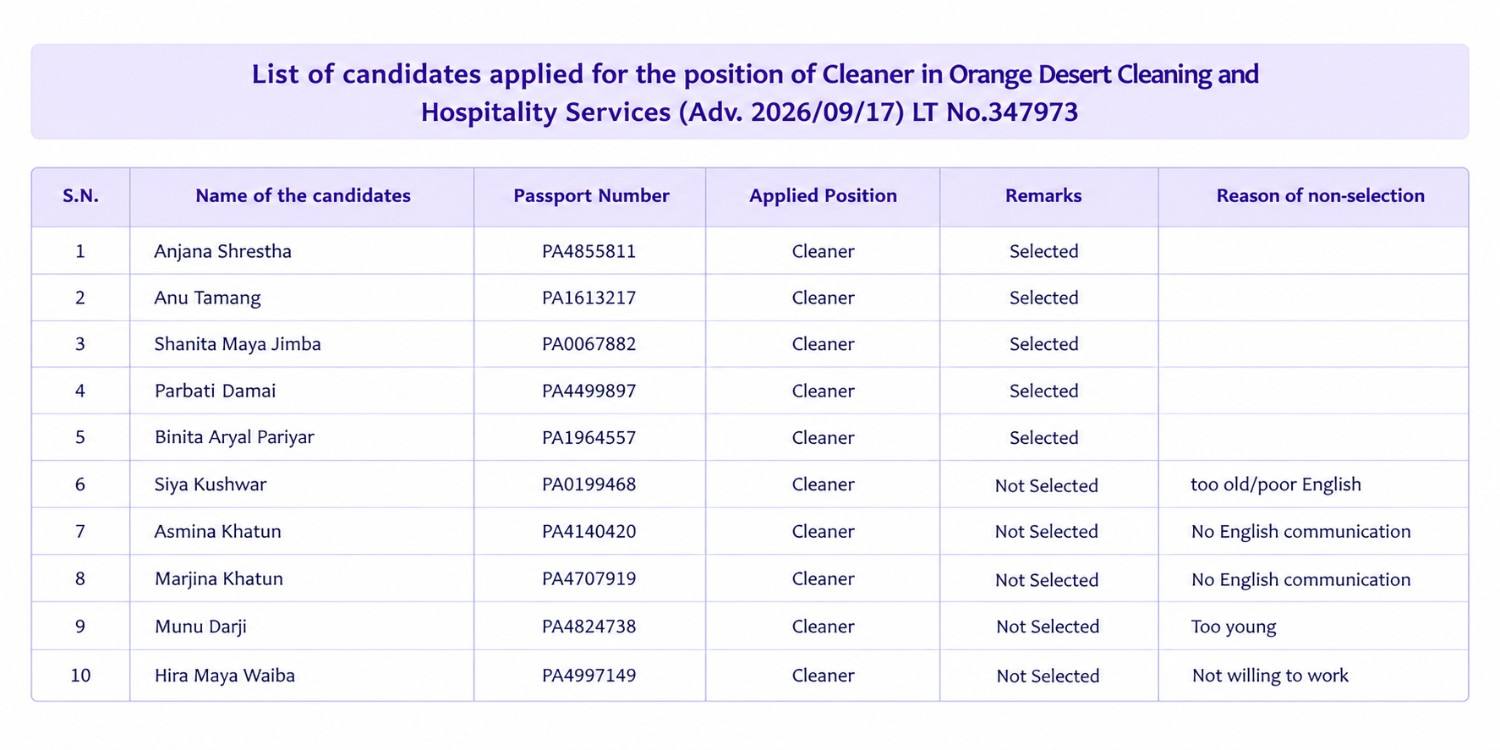
Task: Select candidate Hira Maya Waiba
Action: coord(225,675)
